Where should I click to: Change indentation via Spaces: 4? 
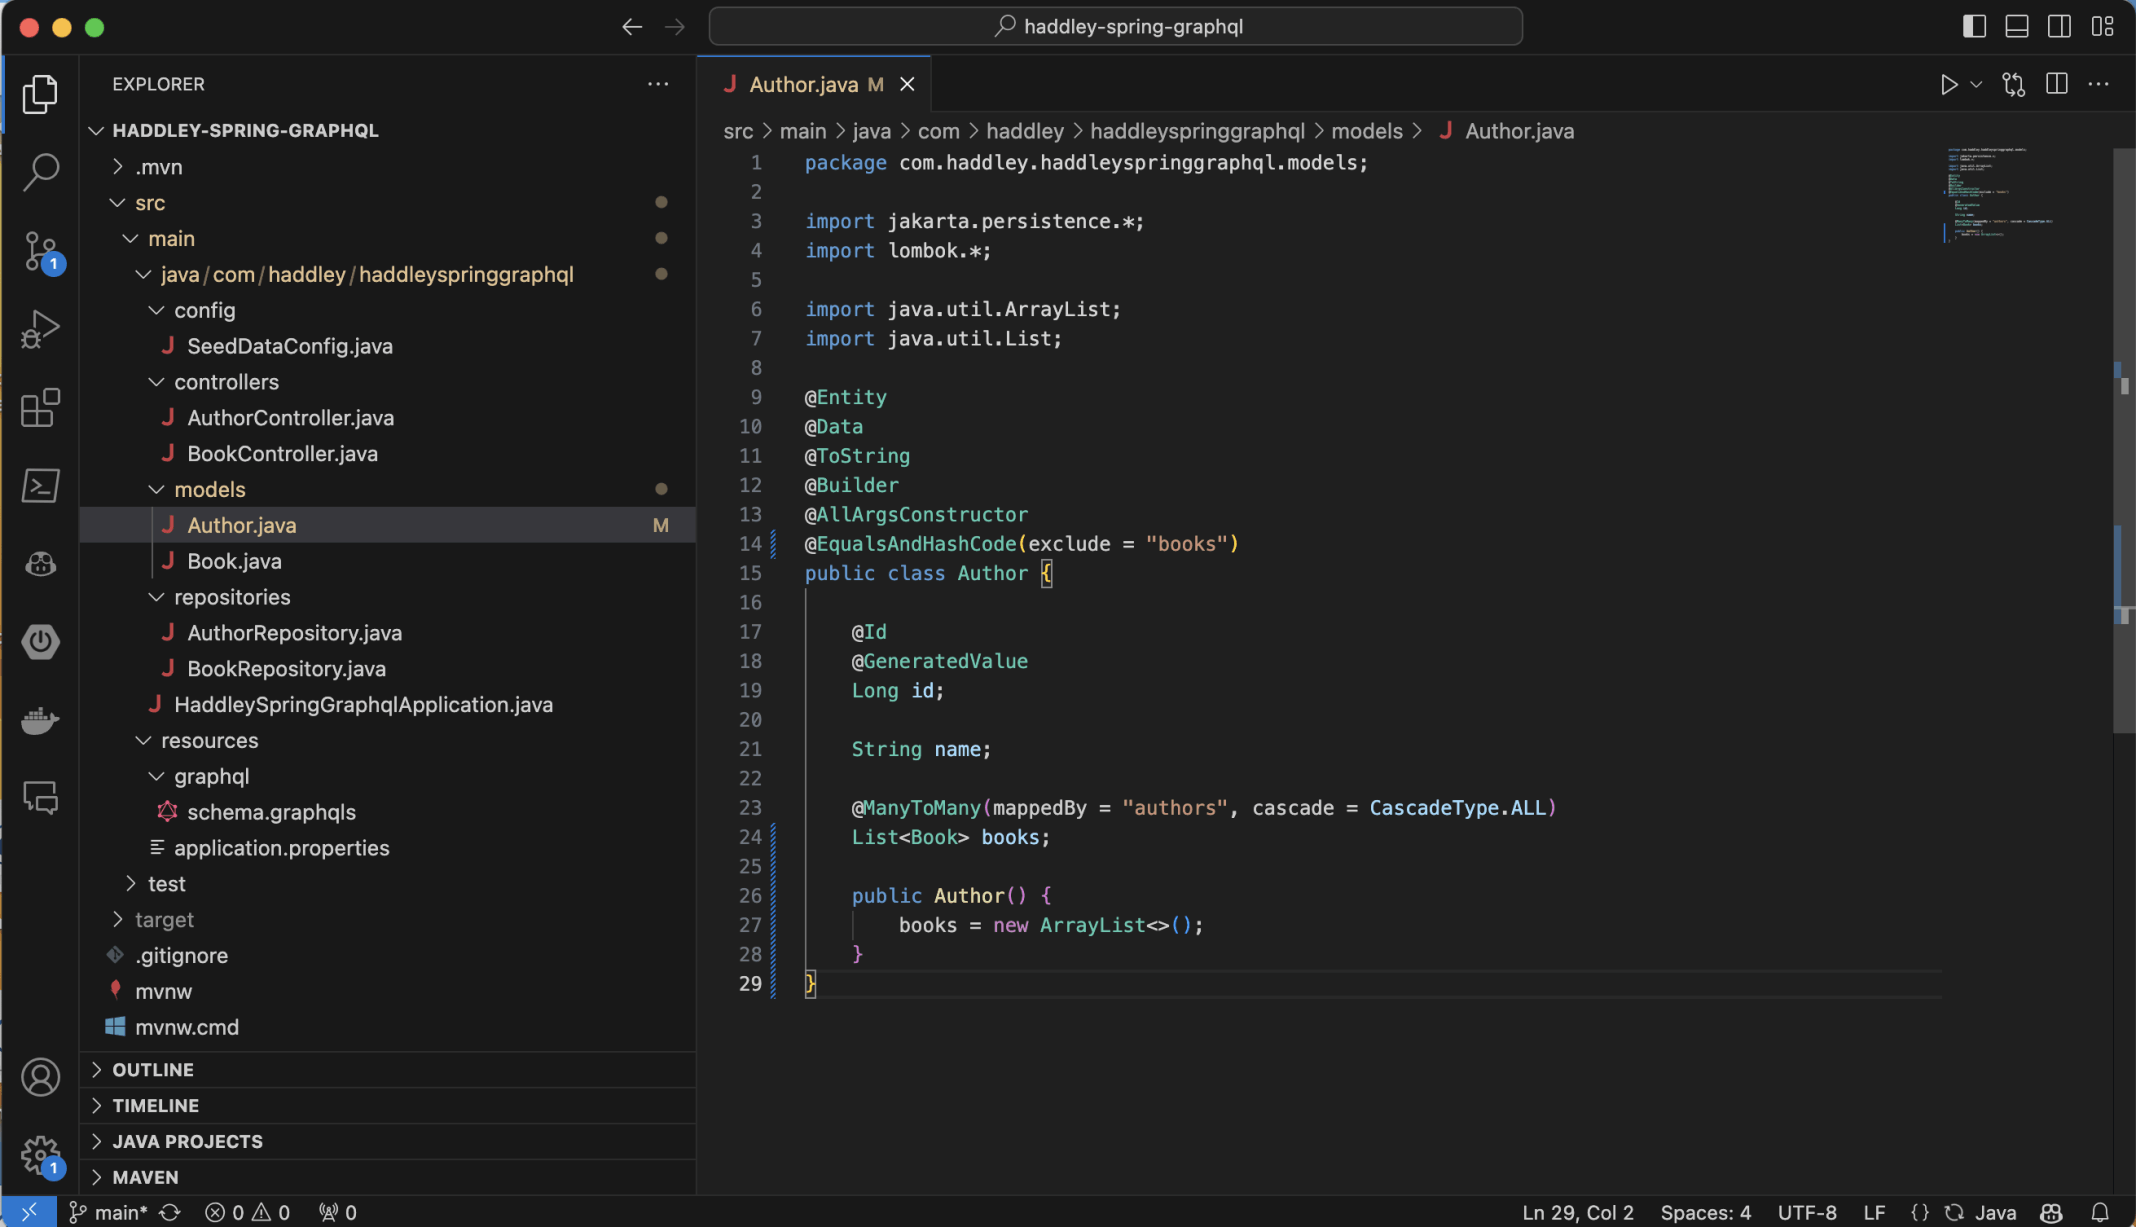click(x=1705, y=1212)
